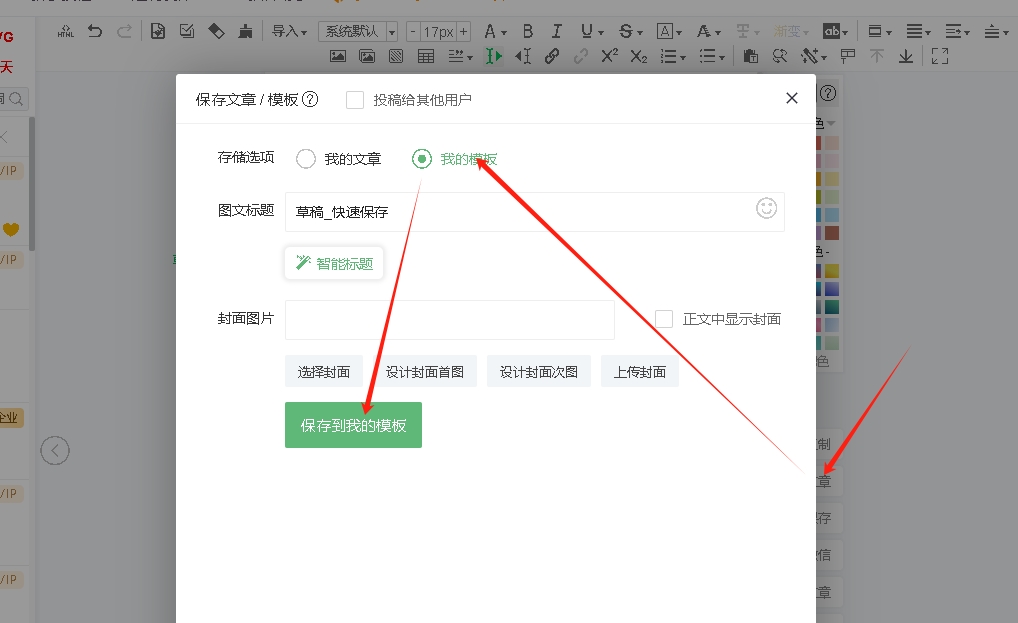
Task: Expand the 导入 import dropdown
Action: (x=290, y=31)
